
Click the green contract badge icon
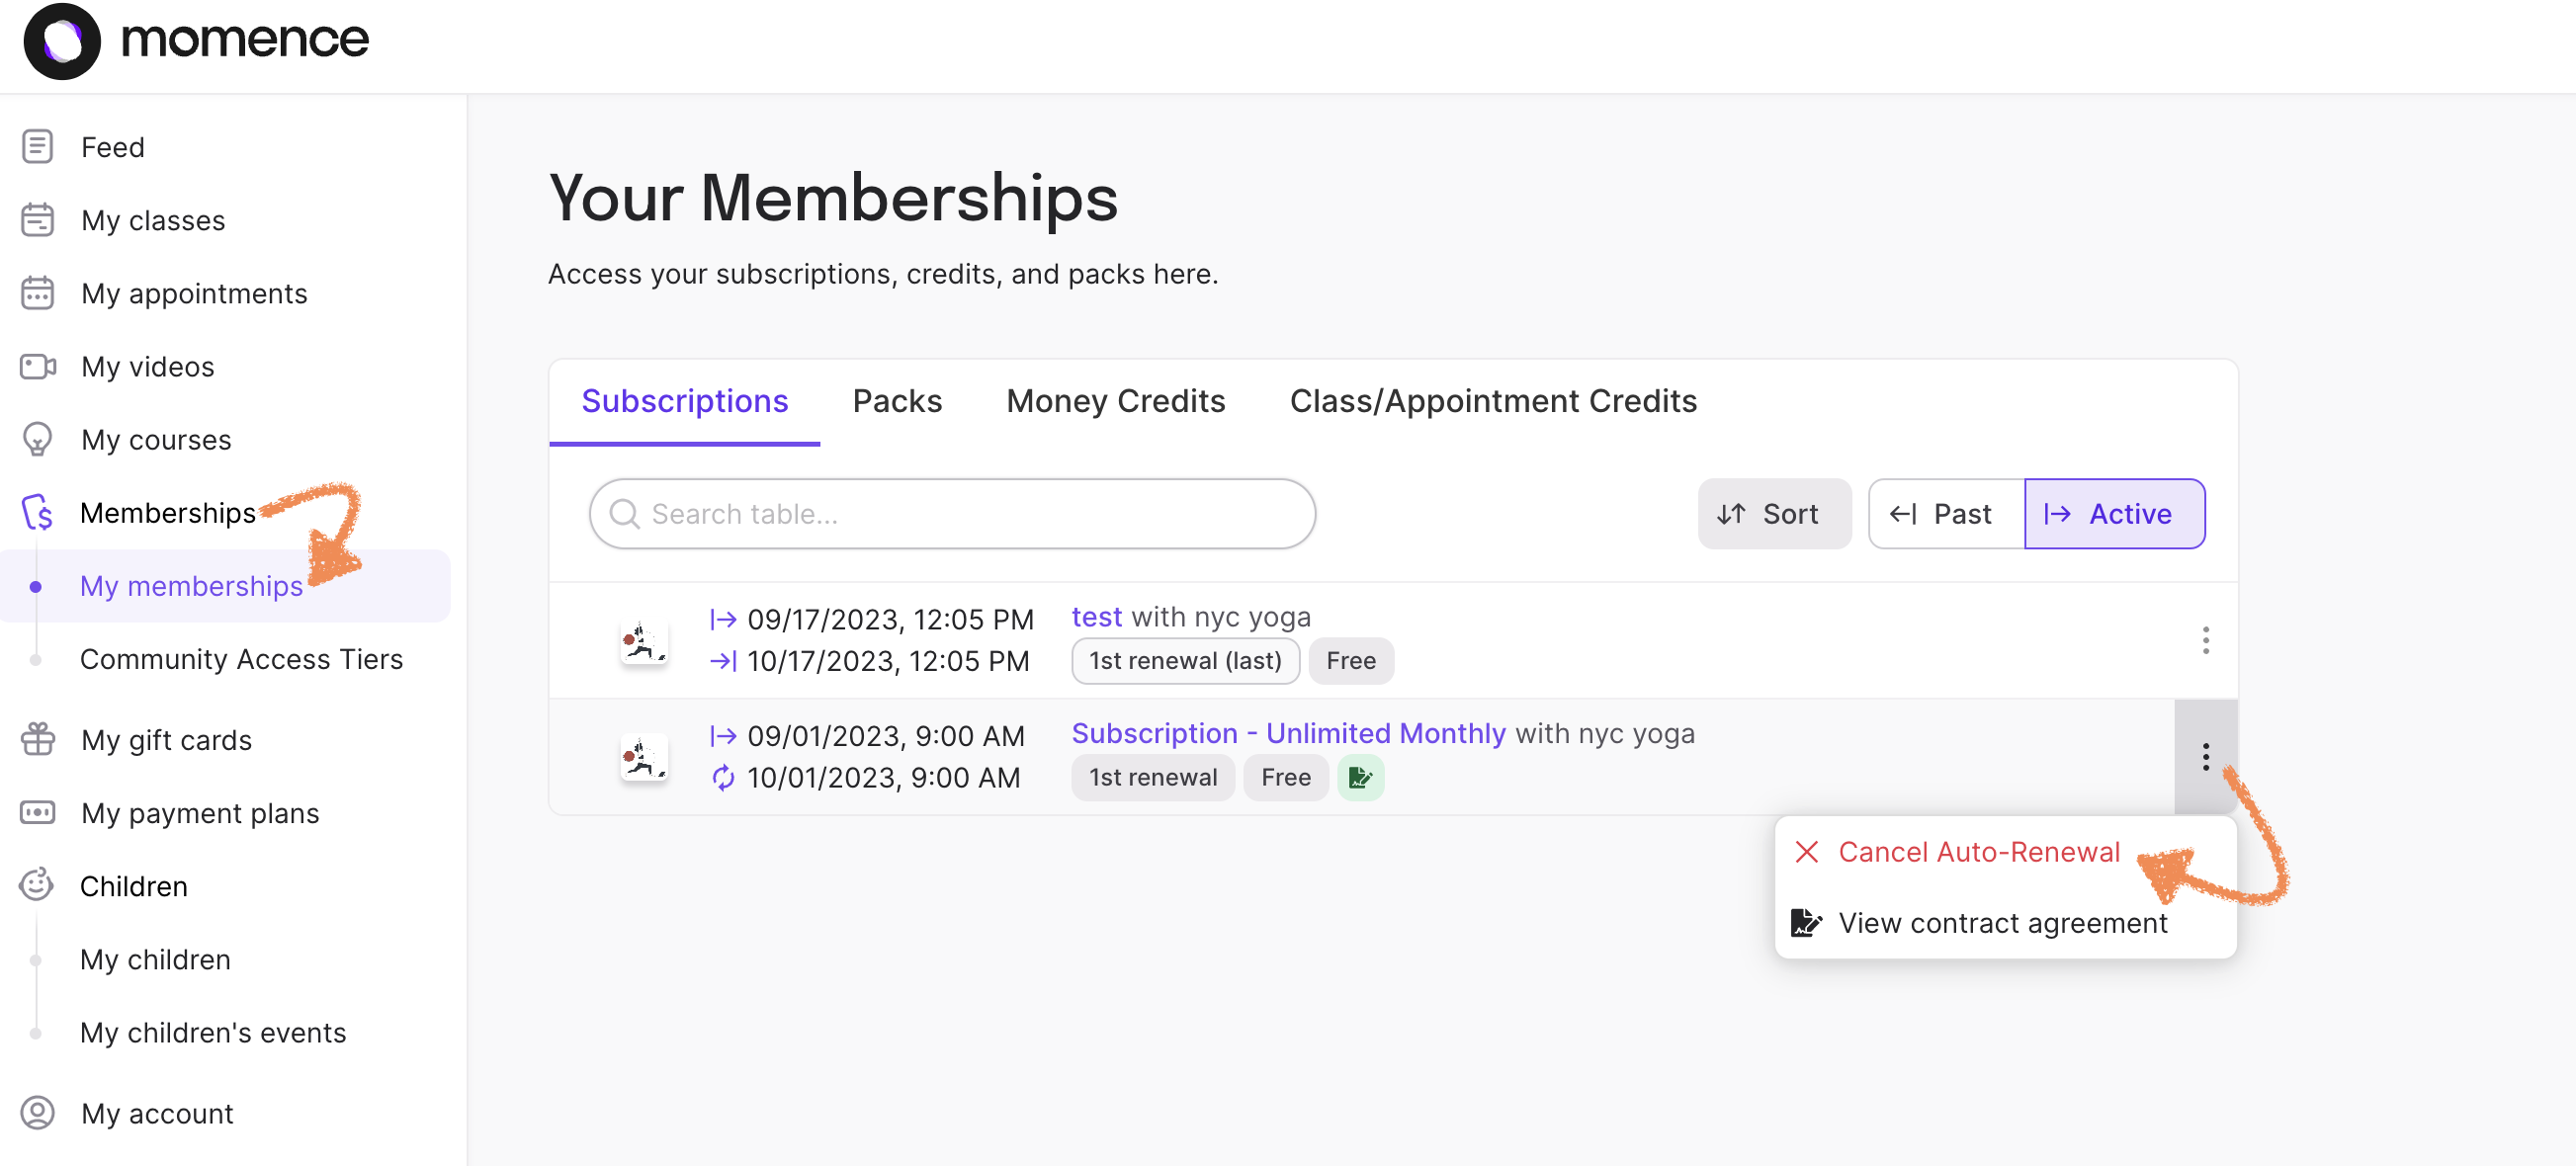point(1360,777)
